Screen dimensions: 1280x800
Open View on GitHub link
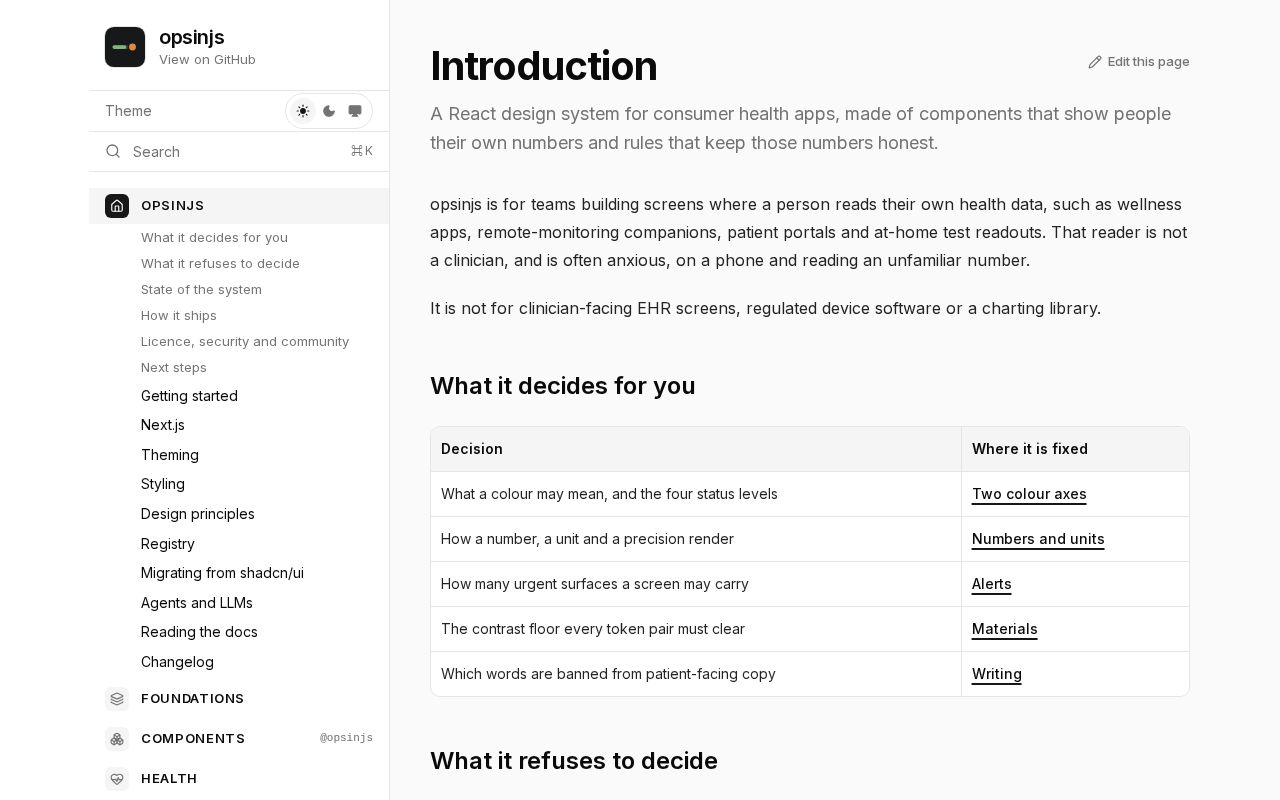coord(207,60)
